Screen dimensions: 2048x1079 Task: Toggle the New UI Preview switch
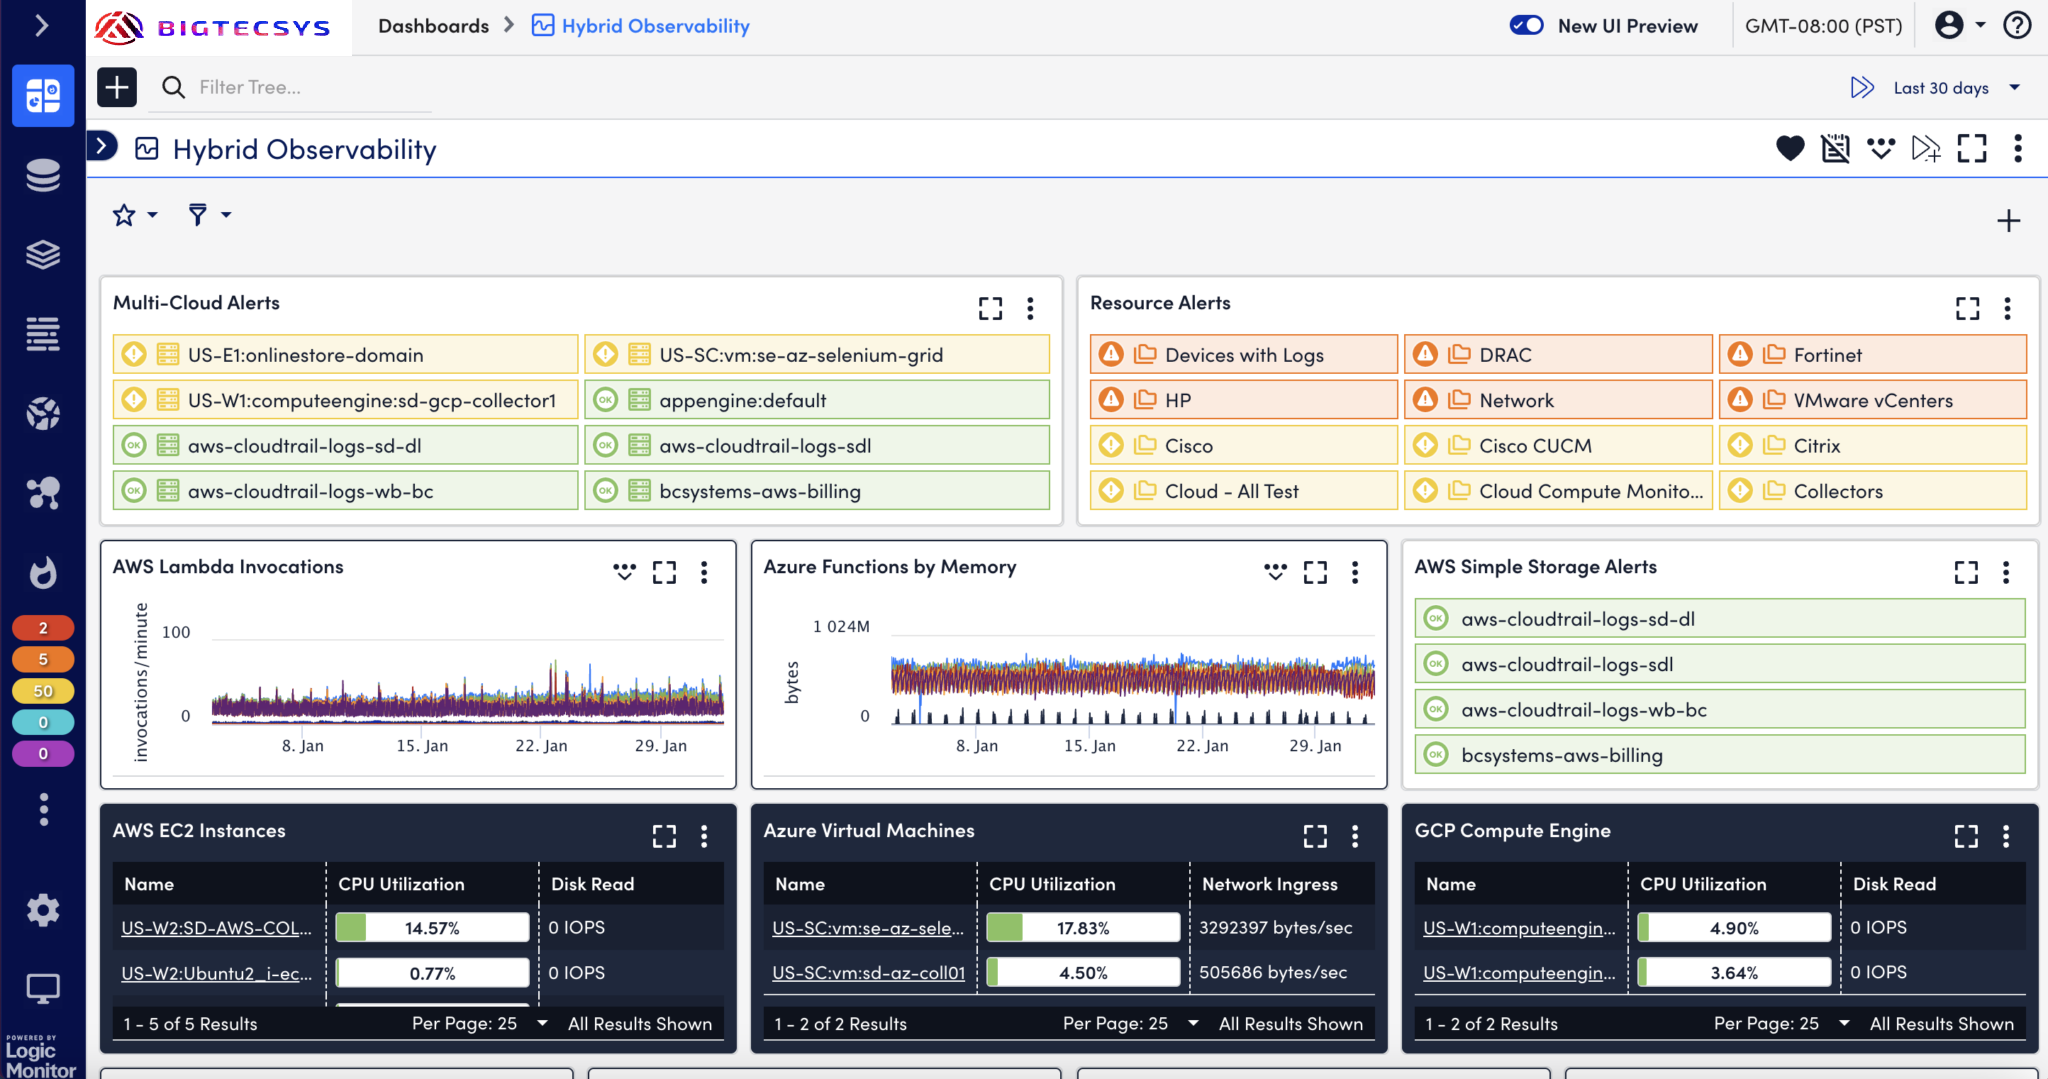click(1527, 25)
